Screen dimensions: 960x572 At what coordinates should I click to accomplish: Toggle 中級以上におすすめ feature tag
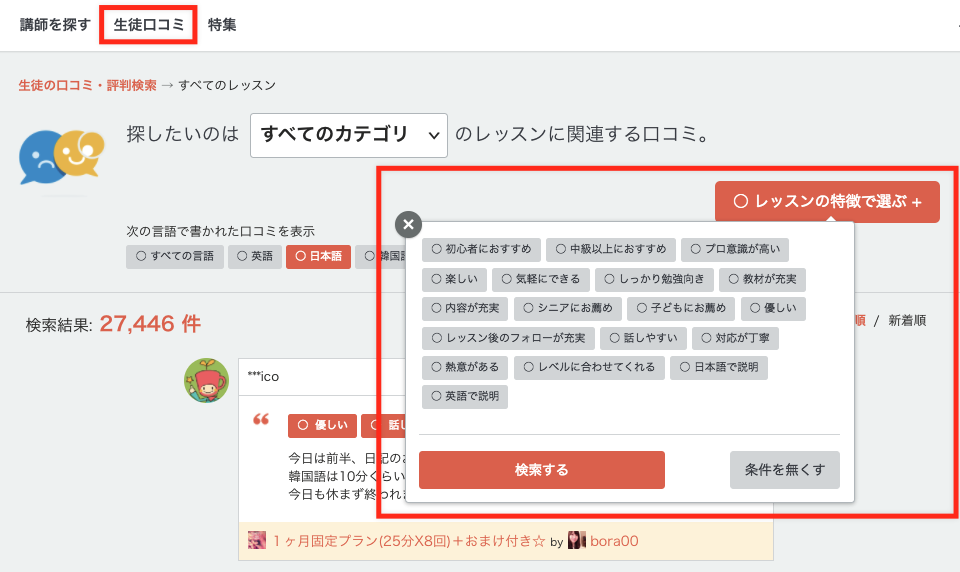[x=611, y=250]
